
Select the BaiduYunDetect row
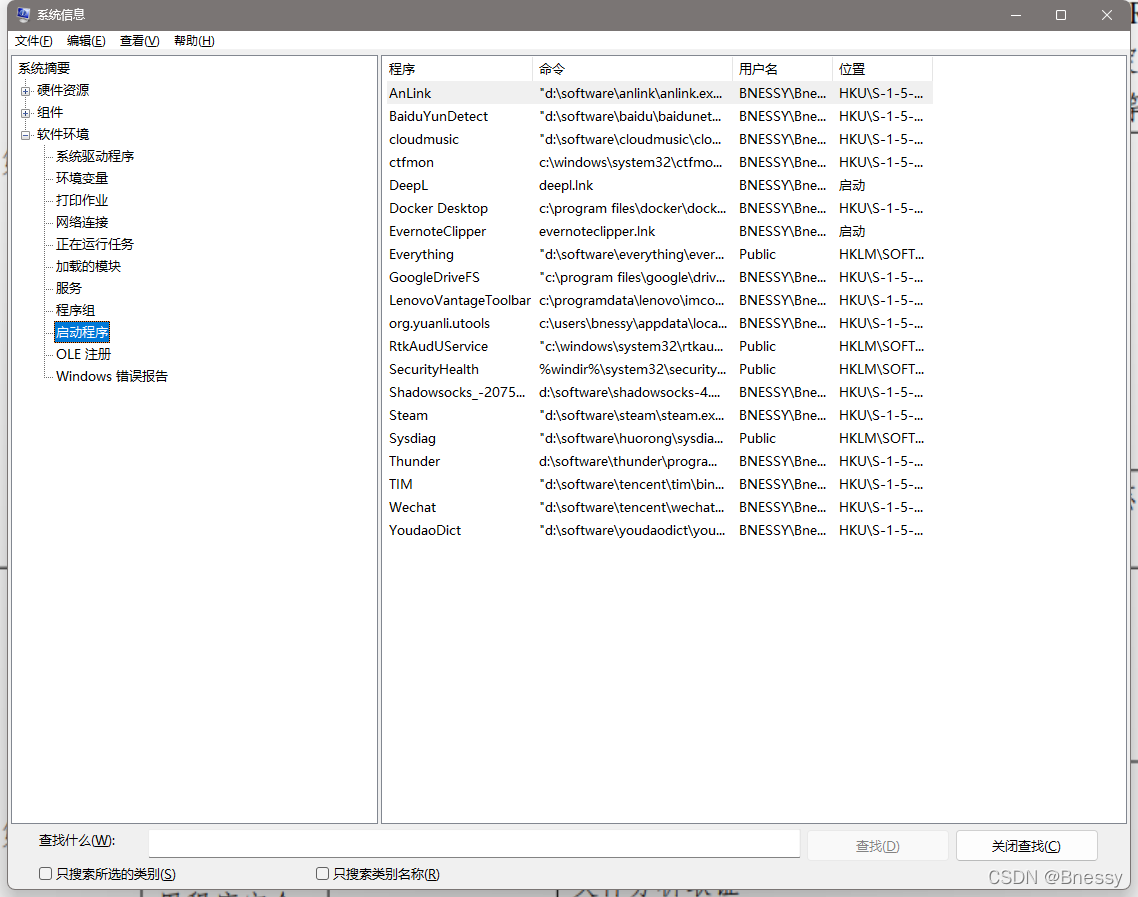(658, 116)
